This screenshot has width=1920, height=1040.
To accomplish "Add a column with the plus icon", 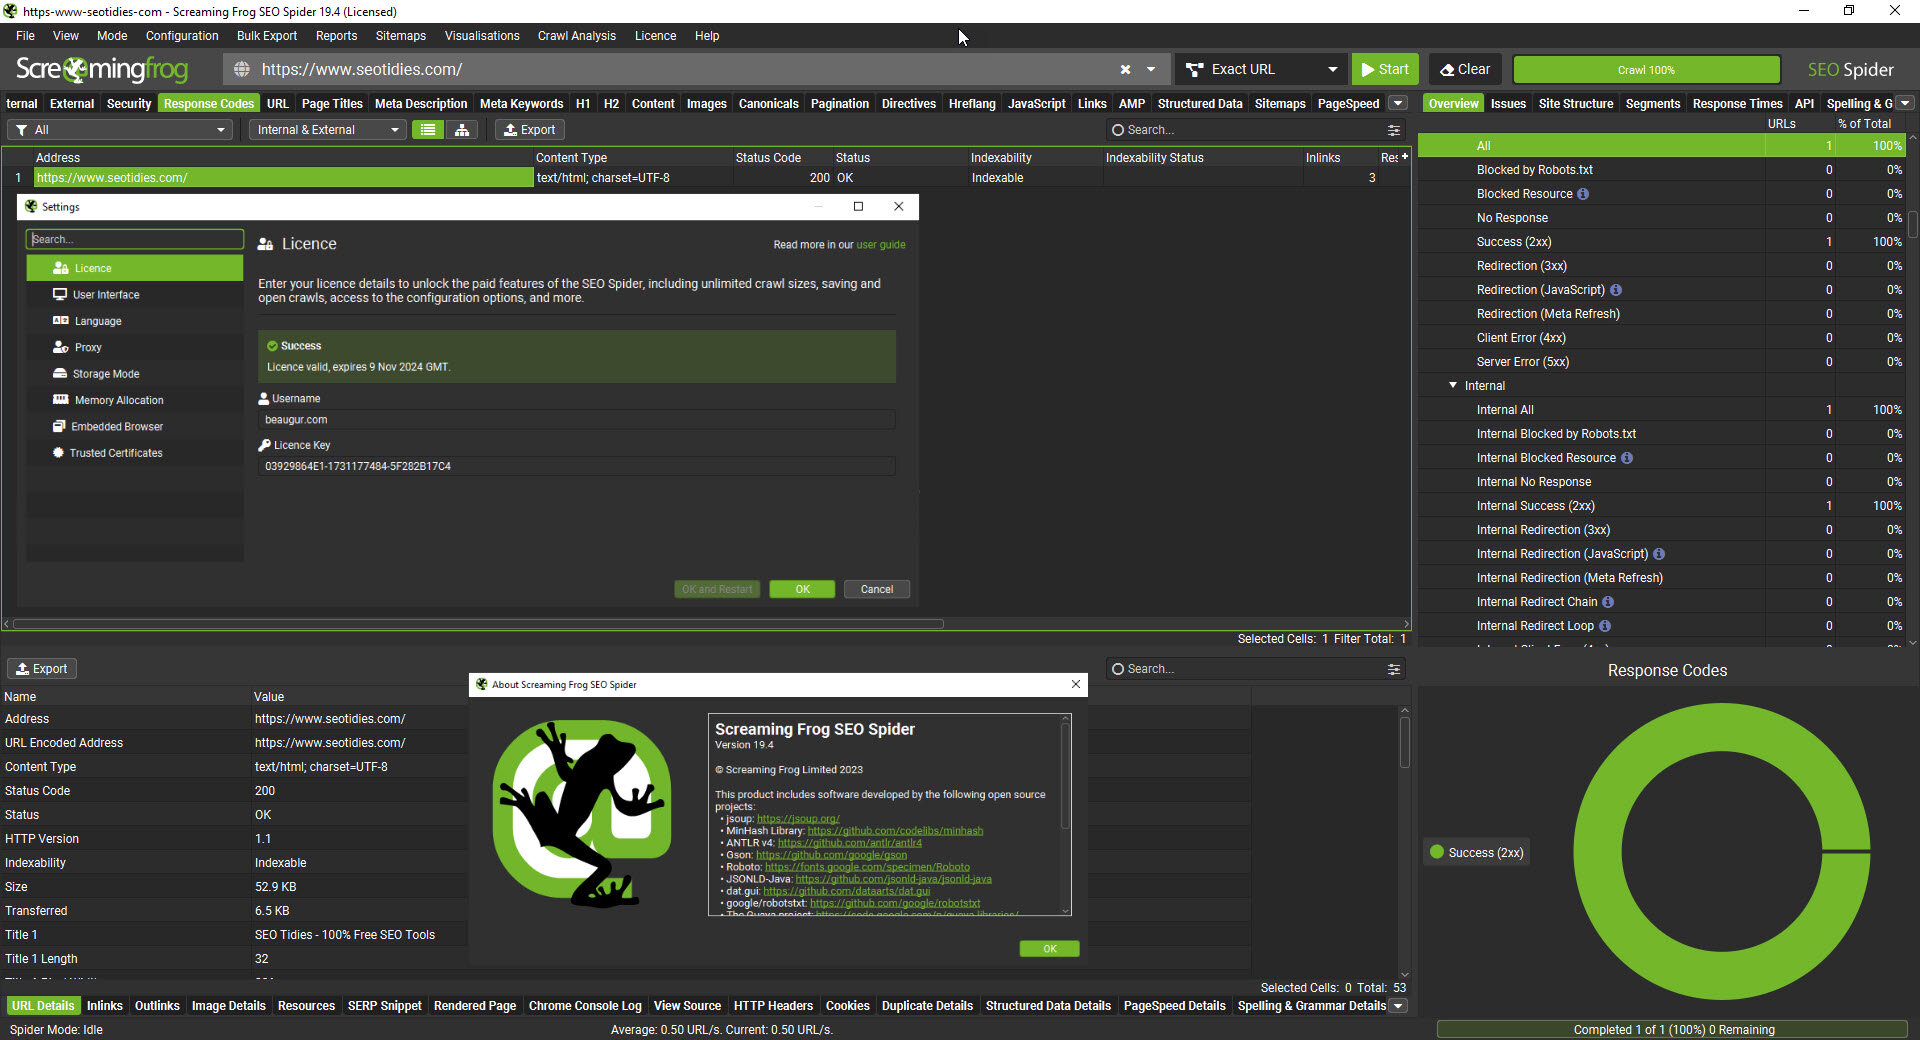I will tap(1404, 157).
